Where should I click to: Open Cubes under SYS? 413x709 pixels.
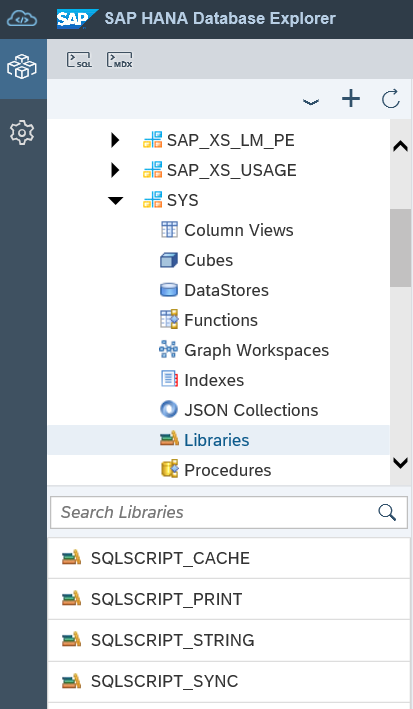(209, 260)
